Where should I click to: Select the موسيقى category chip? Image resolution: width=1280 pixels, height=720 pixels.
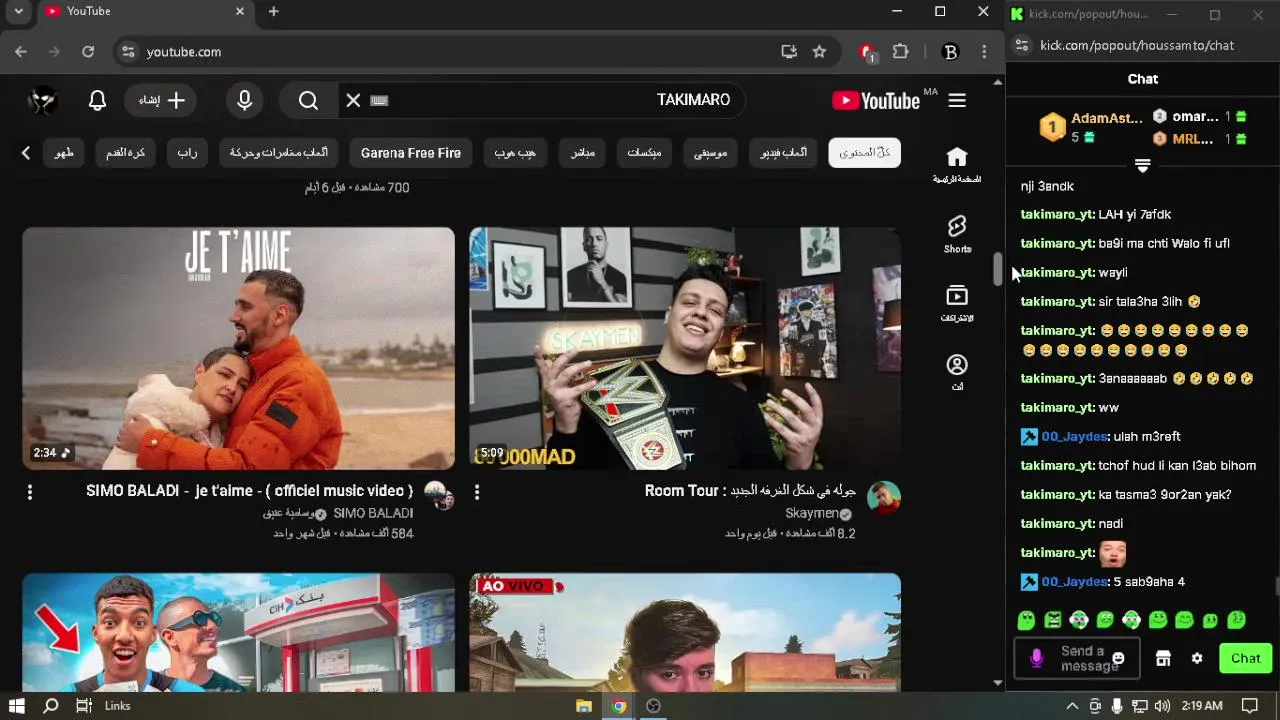(710, 153)
